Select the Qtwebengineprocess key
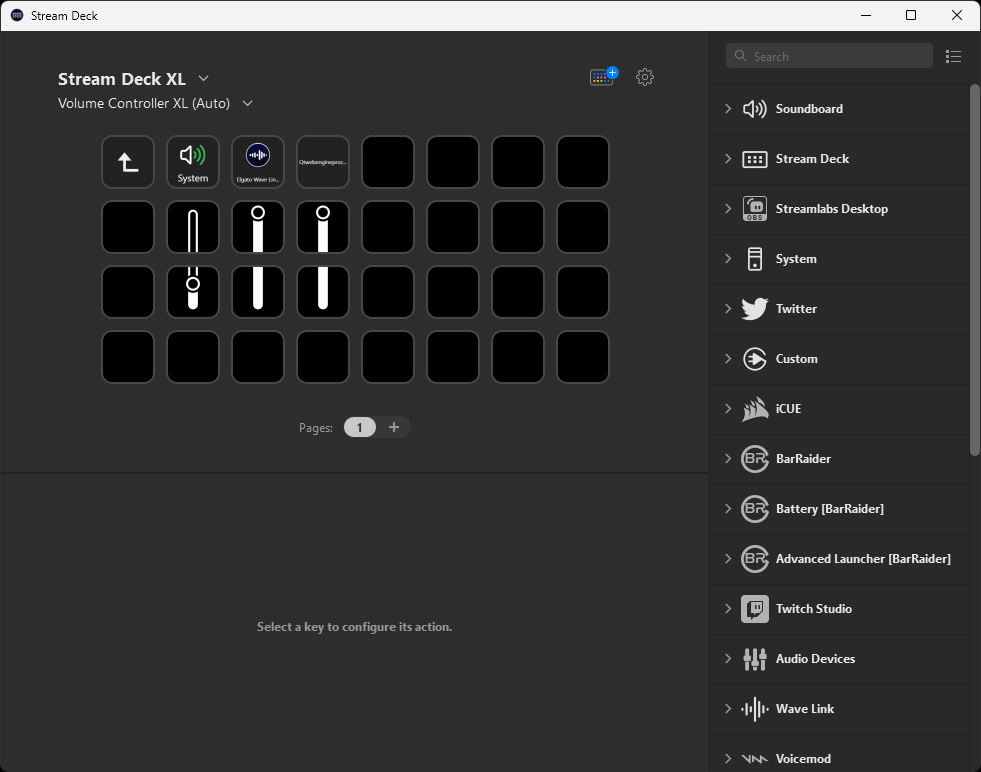This screenshot has height=772, width=981. [323, 162]
